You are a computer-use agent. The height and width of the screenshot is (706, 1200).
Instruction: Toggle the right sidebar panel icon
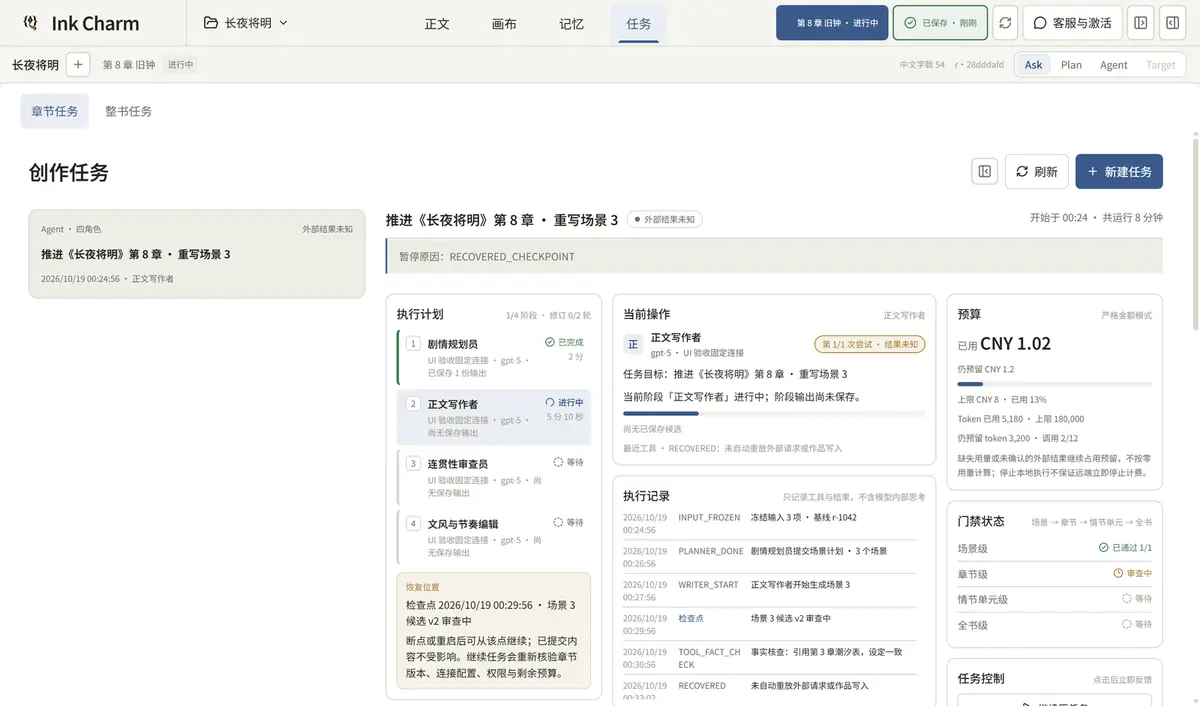(x=1170, y=23)
